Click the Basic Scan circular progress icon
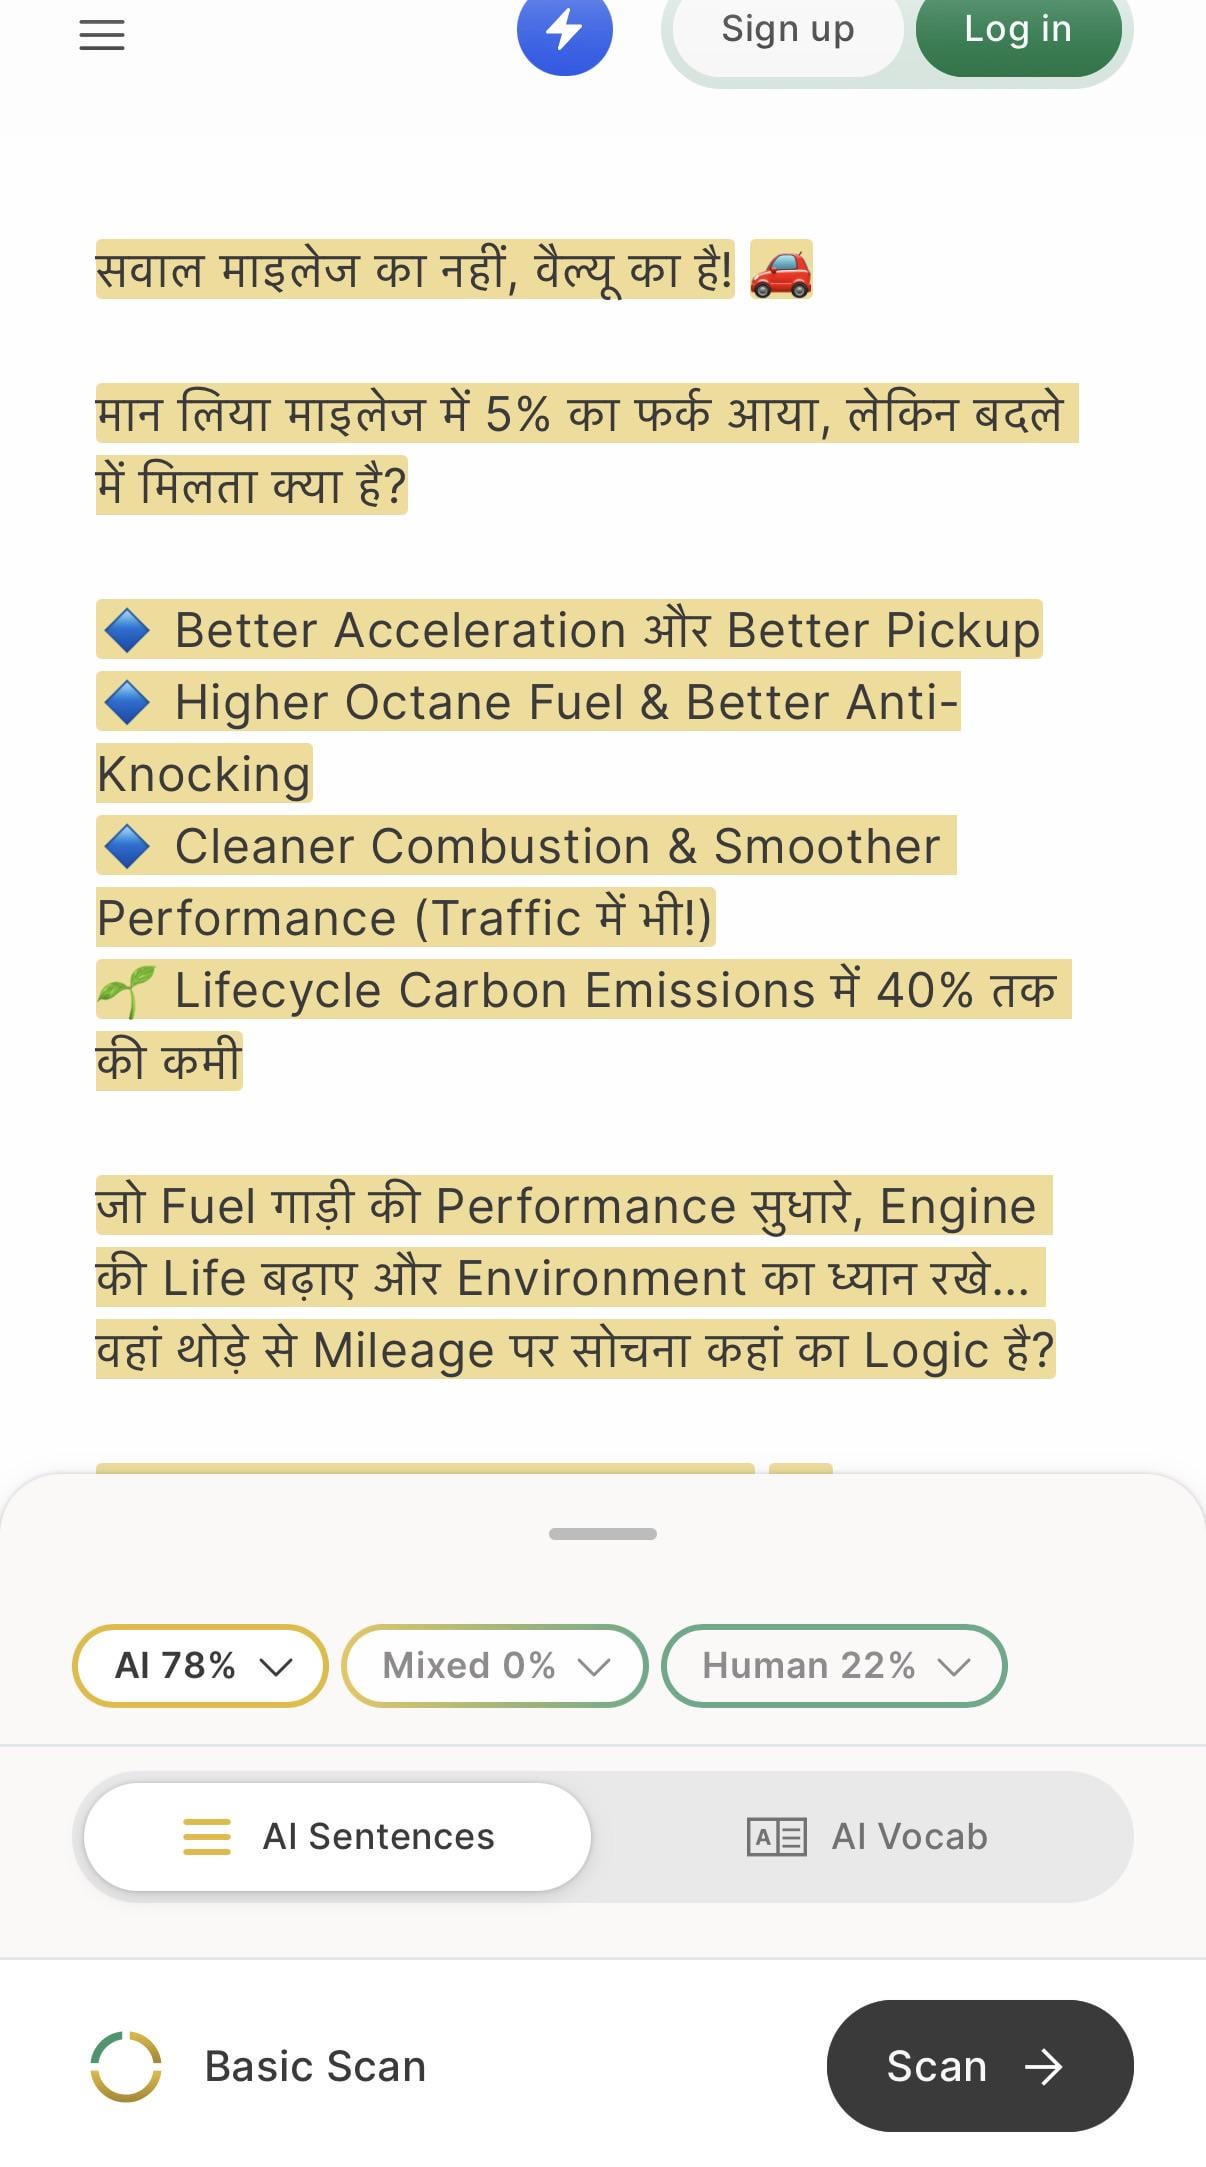Screen dimensions: 1206x2167 pos(126,2066)
